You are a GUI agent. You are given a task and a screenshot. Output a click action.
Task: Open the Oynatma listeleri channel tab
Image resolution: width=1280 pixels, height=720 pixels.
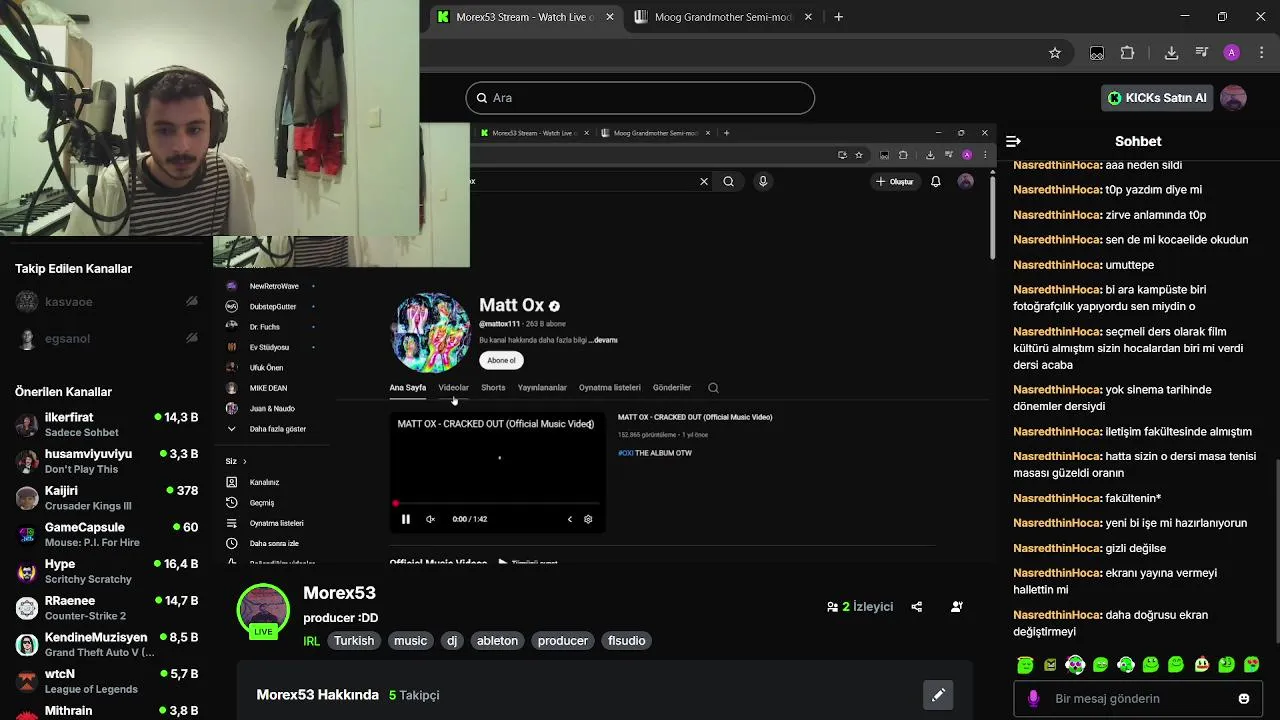609,388
